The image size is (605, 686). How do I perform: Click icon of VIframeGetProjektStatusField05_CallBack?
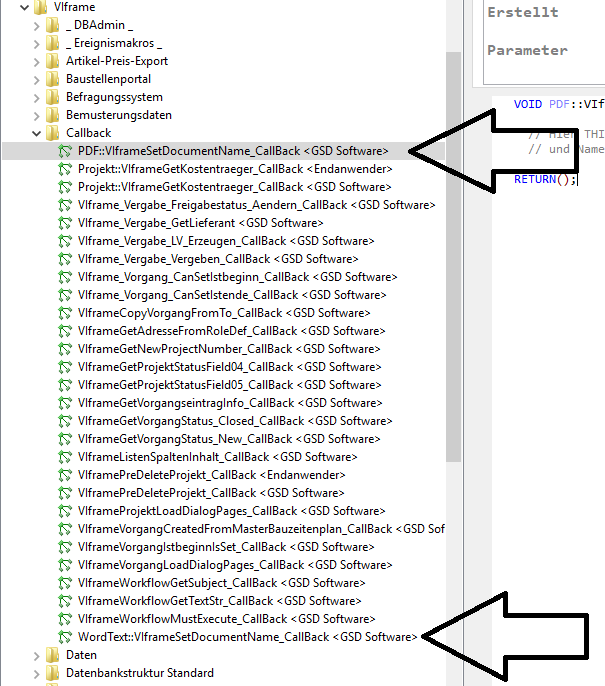(65, 385)
